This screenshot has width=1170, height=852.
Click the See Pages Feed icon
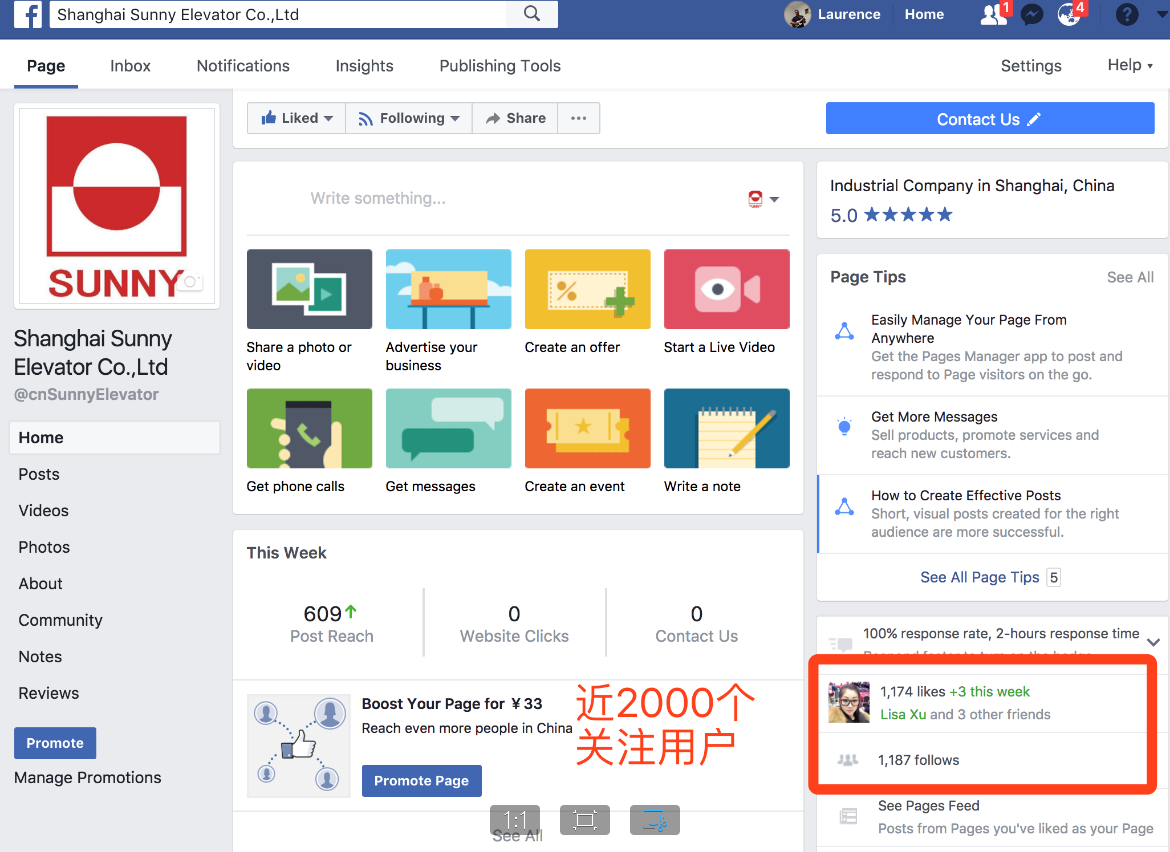point(848,816)
